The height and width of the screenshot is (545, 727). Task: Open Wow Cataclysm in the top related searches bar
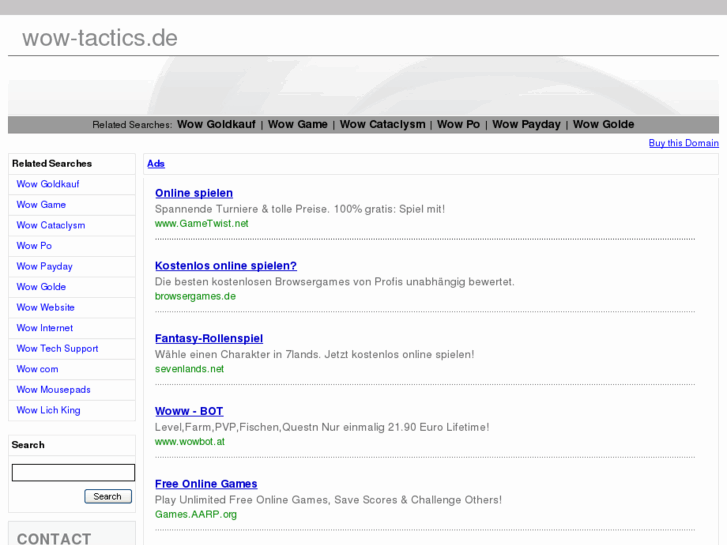point(383,124)
